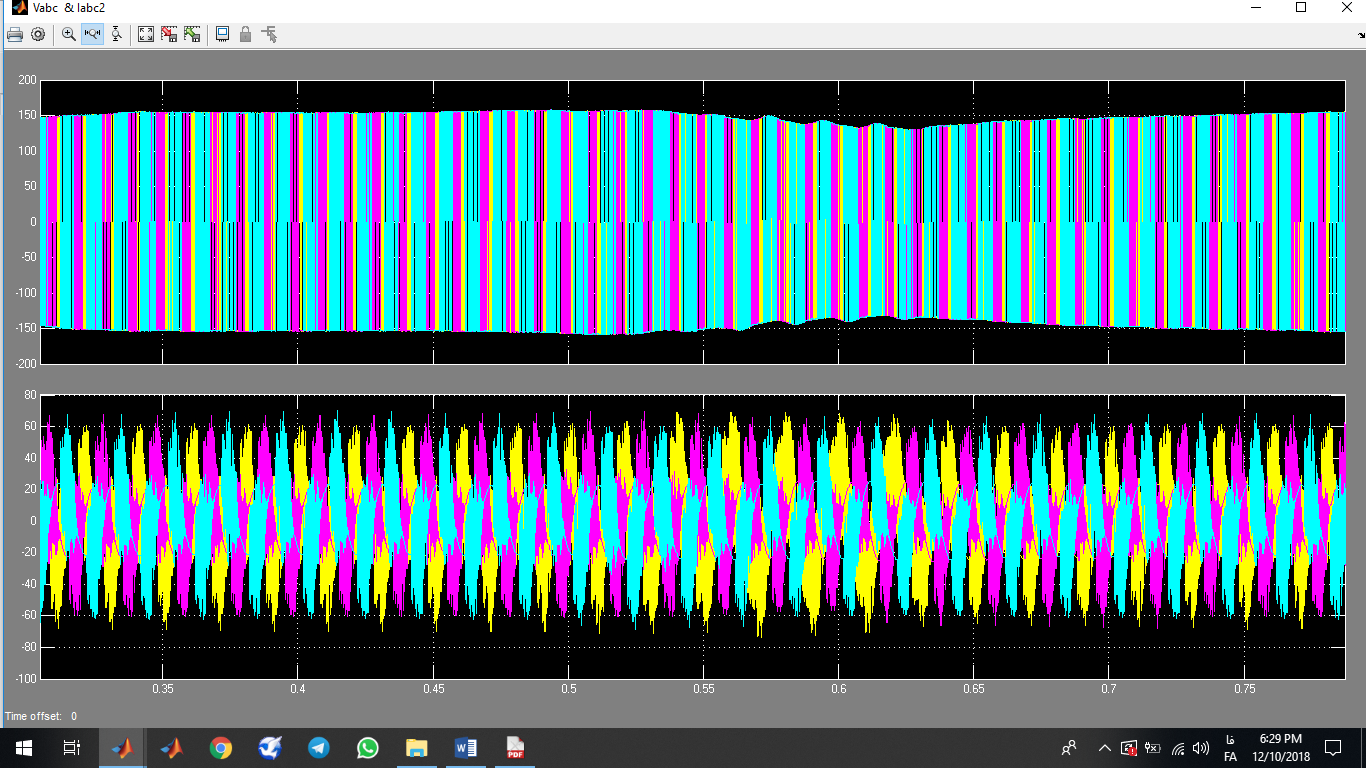The width and height of the screenshot is (1366, 768).
Task: Open Google Chrome from the taskbar
Action: (221, 747)
